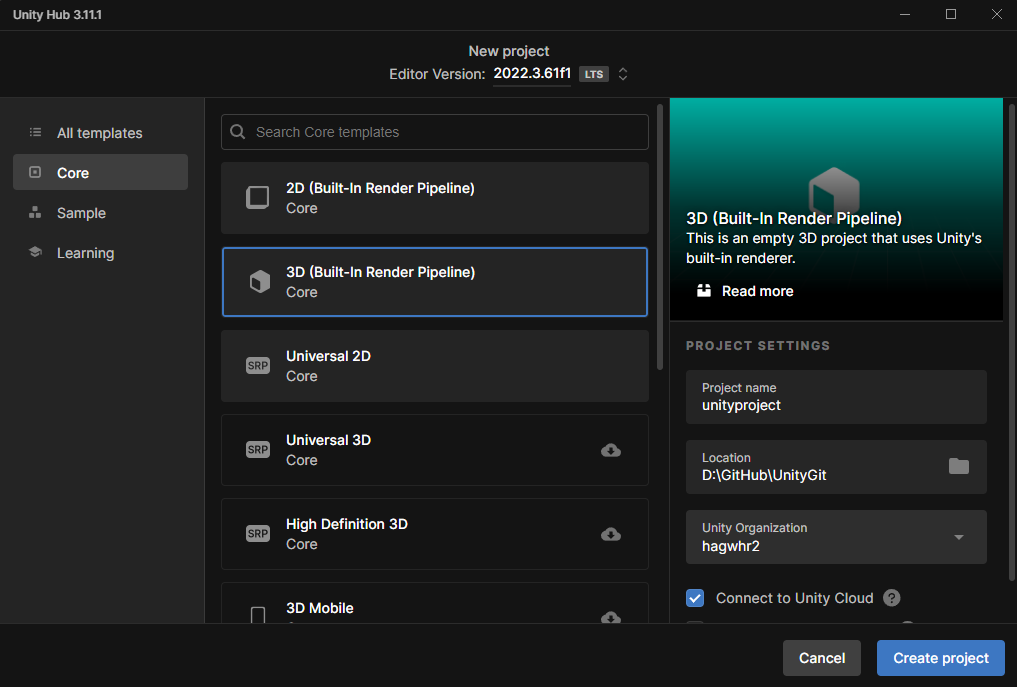Select the High Definition 3D template title
This screenshot has width=1017, height=687.
point(346,524)
